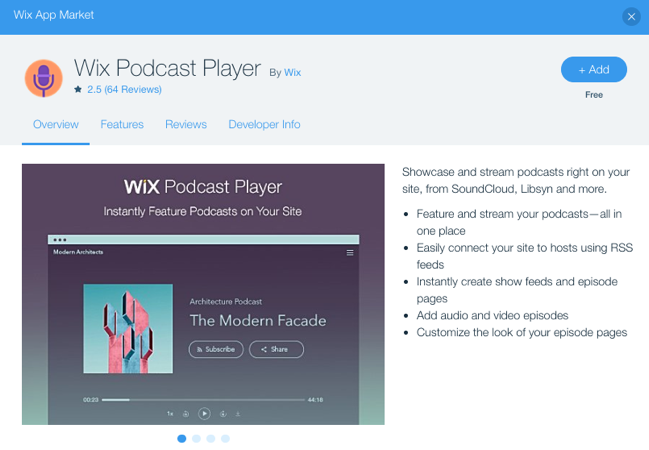The image size is (649, 450).
Task: Click the 'Modern Architects' label in preview
Action: click(78, 252)
